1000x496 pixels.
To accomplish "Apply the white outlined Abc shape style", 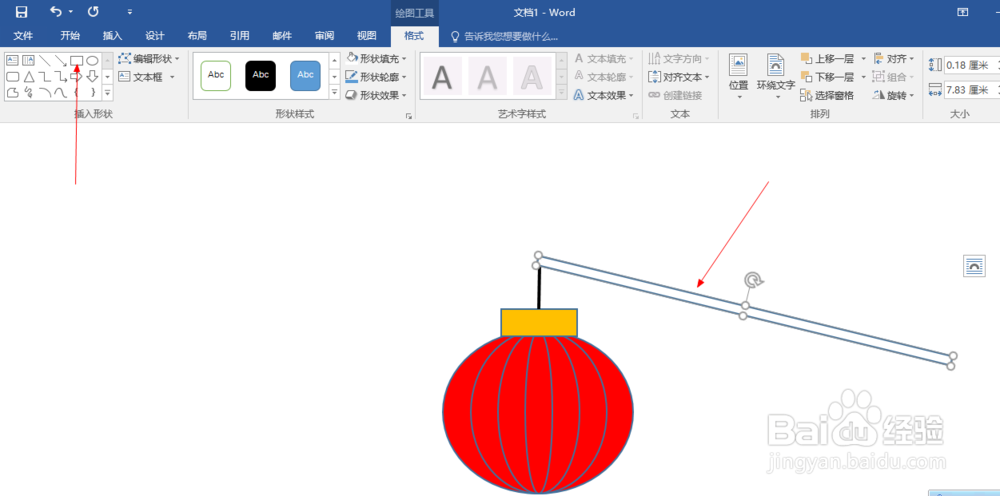I will (x=216, y=76).
